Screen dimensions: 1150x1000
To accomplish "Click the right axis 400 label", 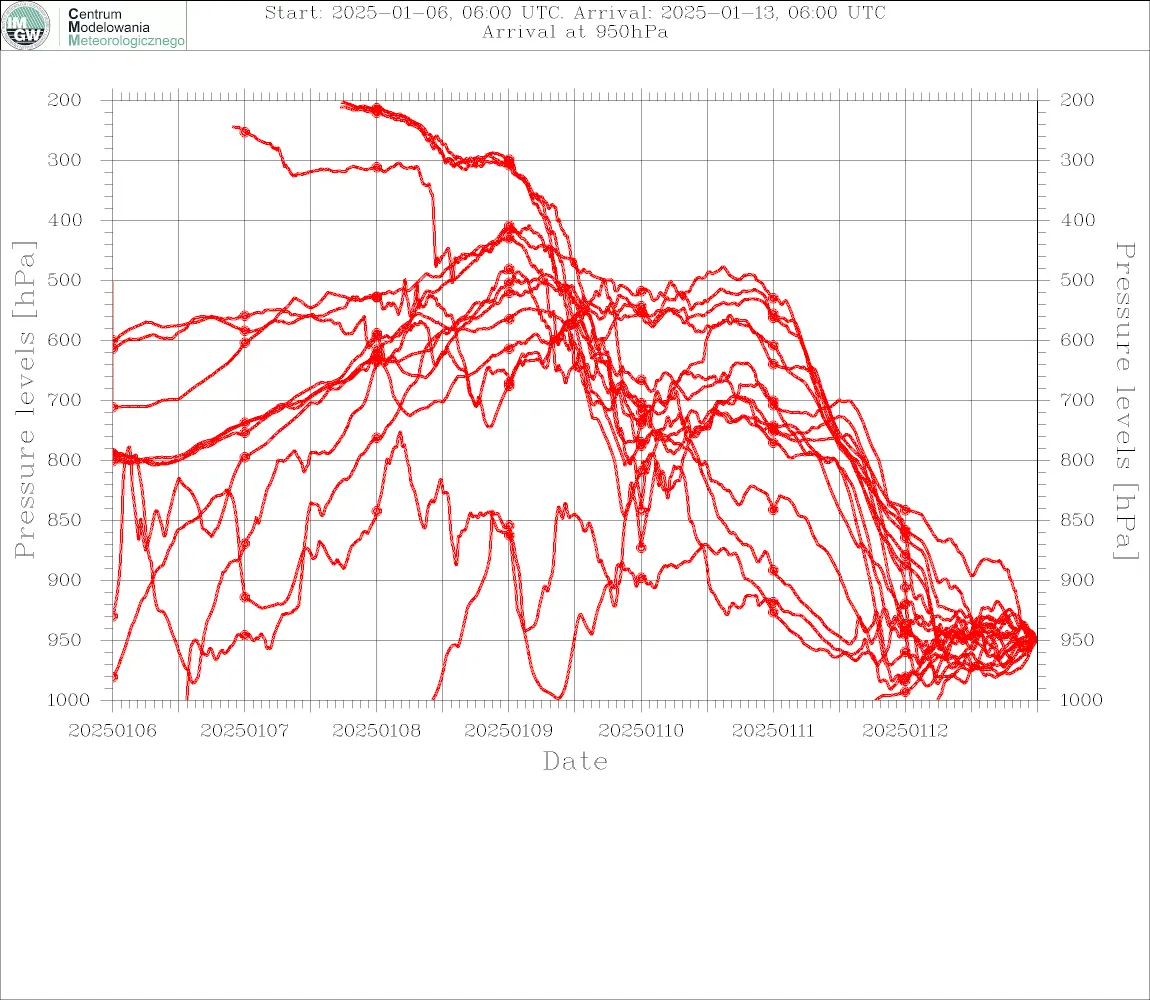I will coord(1077,220).
